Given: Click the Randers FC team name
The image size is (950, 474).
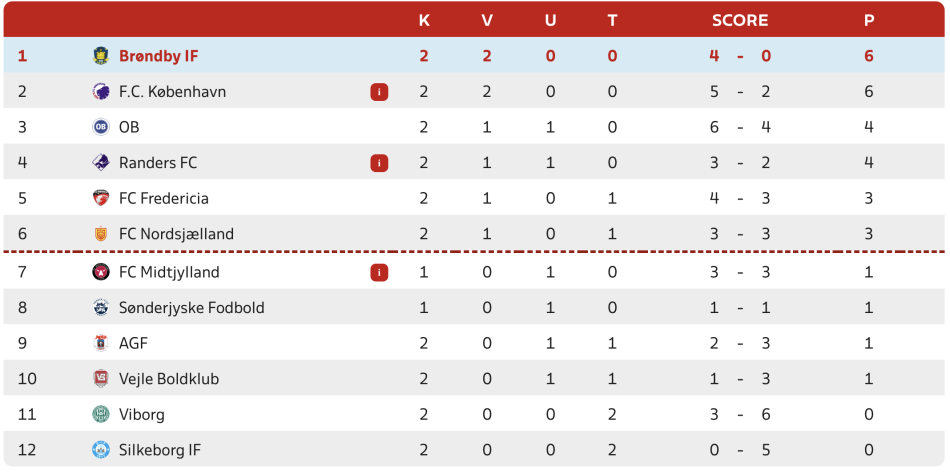Looking at the screenshot, I should coord(158,163).
